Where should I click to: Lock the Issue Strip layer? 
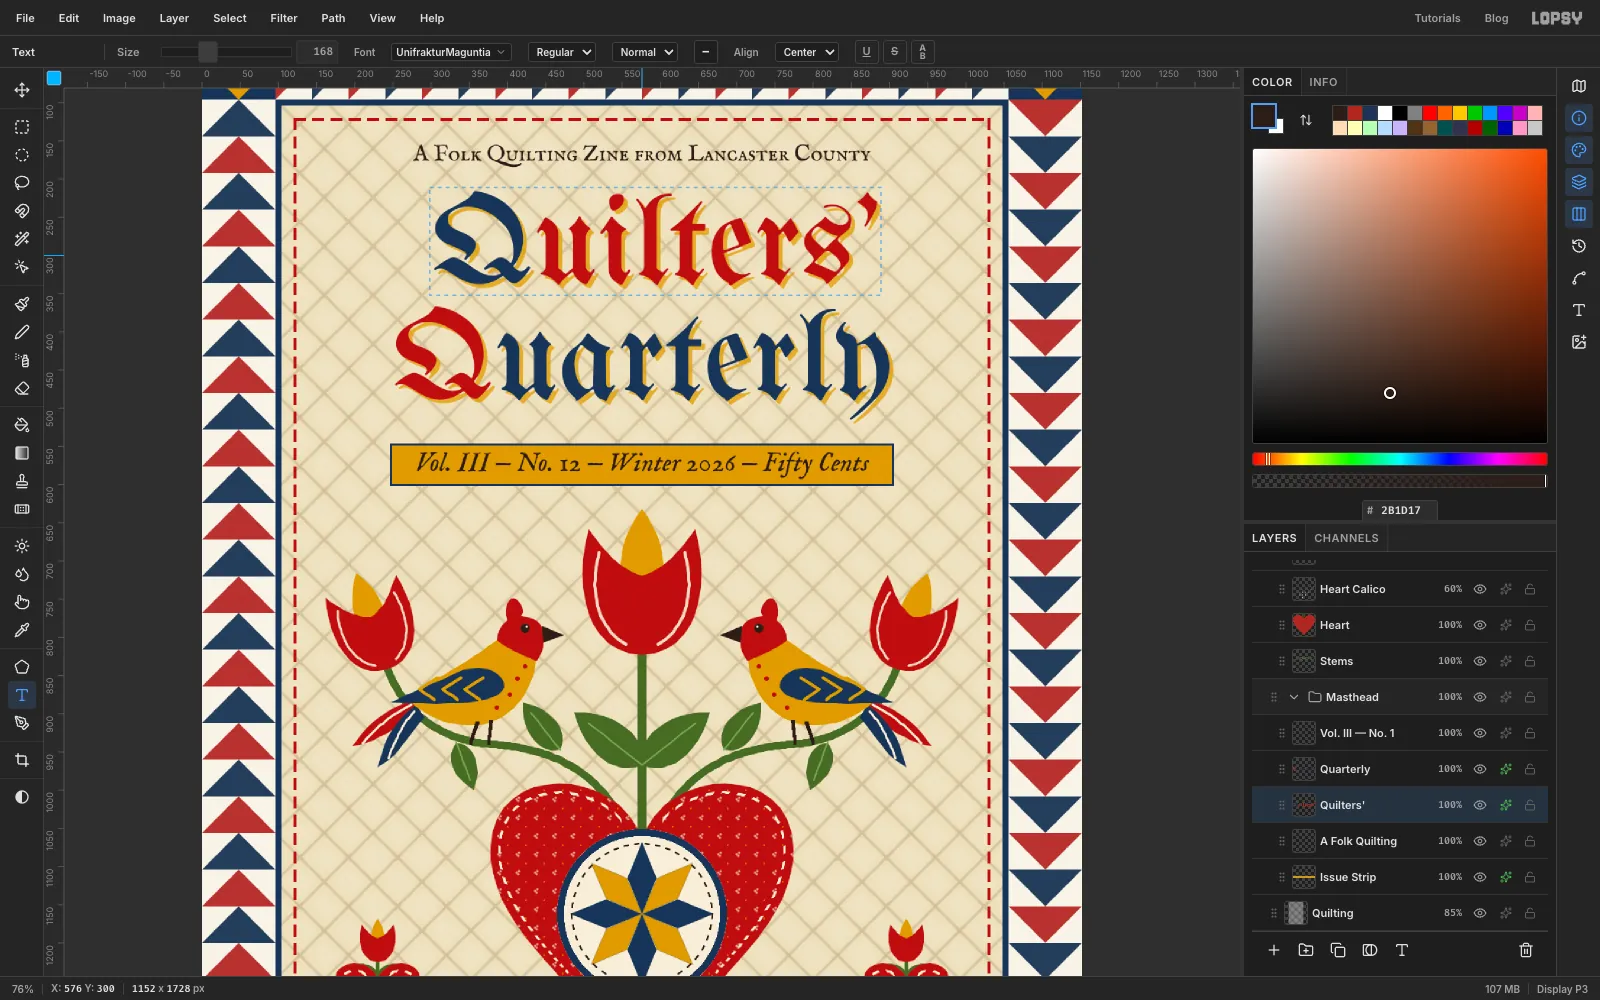(1530, 877)
